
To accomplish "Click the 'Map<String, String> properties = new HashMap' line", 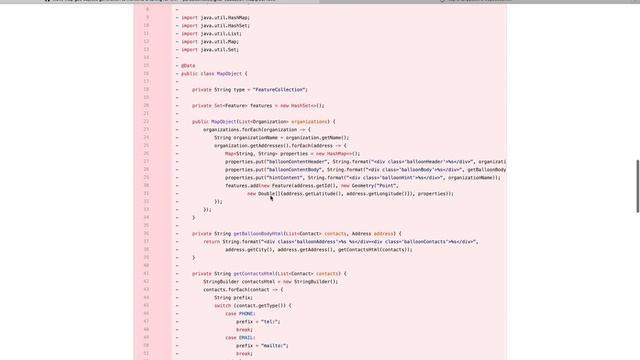I will (292, 154).
